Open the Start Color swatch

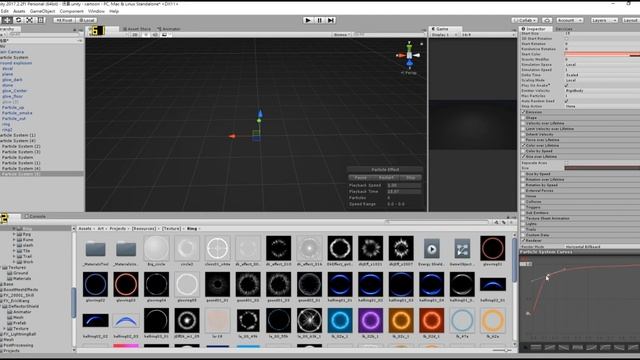click(x=602, y=54)
